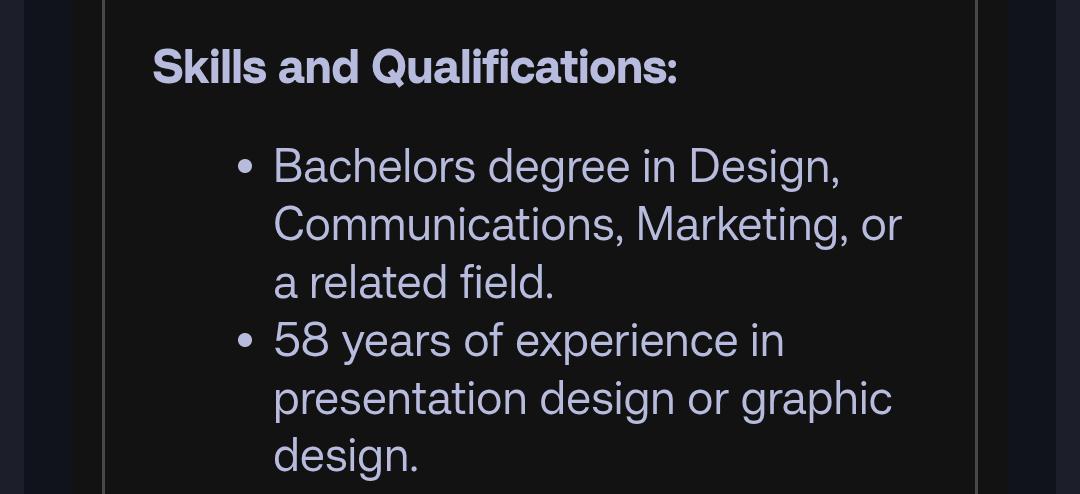Screen dimensions: 1080x494
Task: Click the bullet before 58 years
Action: (x=246, y=341)
